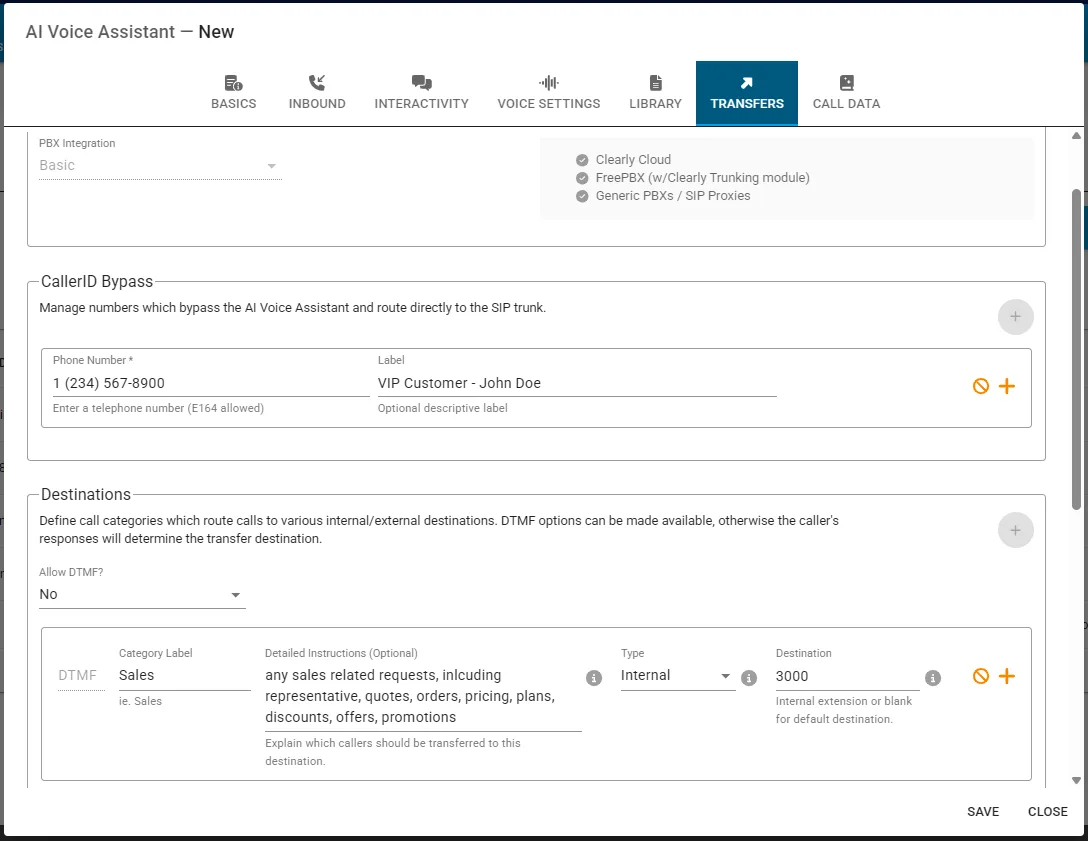The image size is (1088, 841).
Task: Open the Type dropdown set to Internal
Action: 678,676
